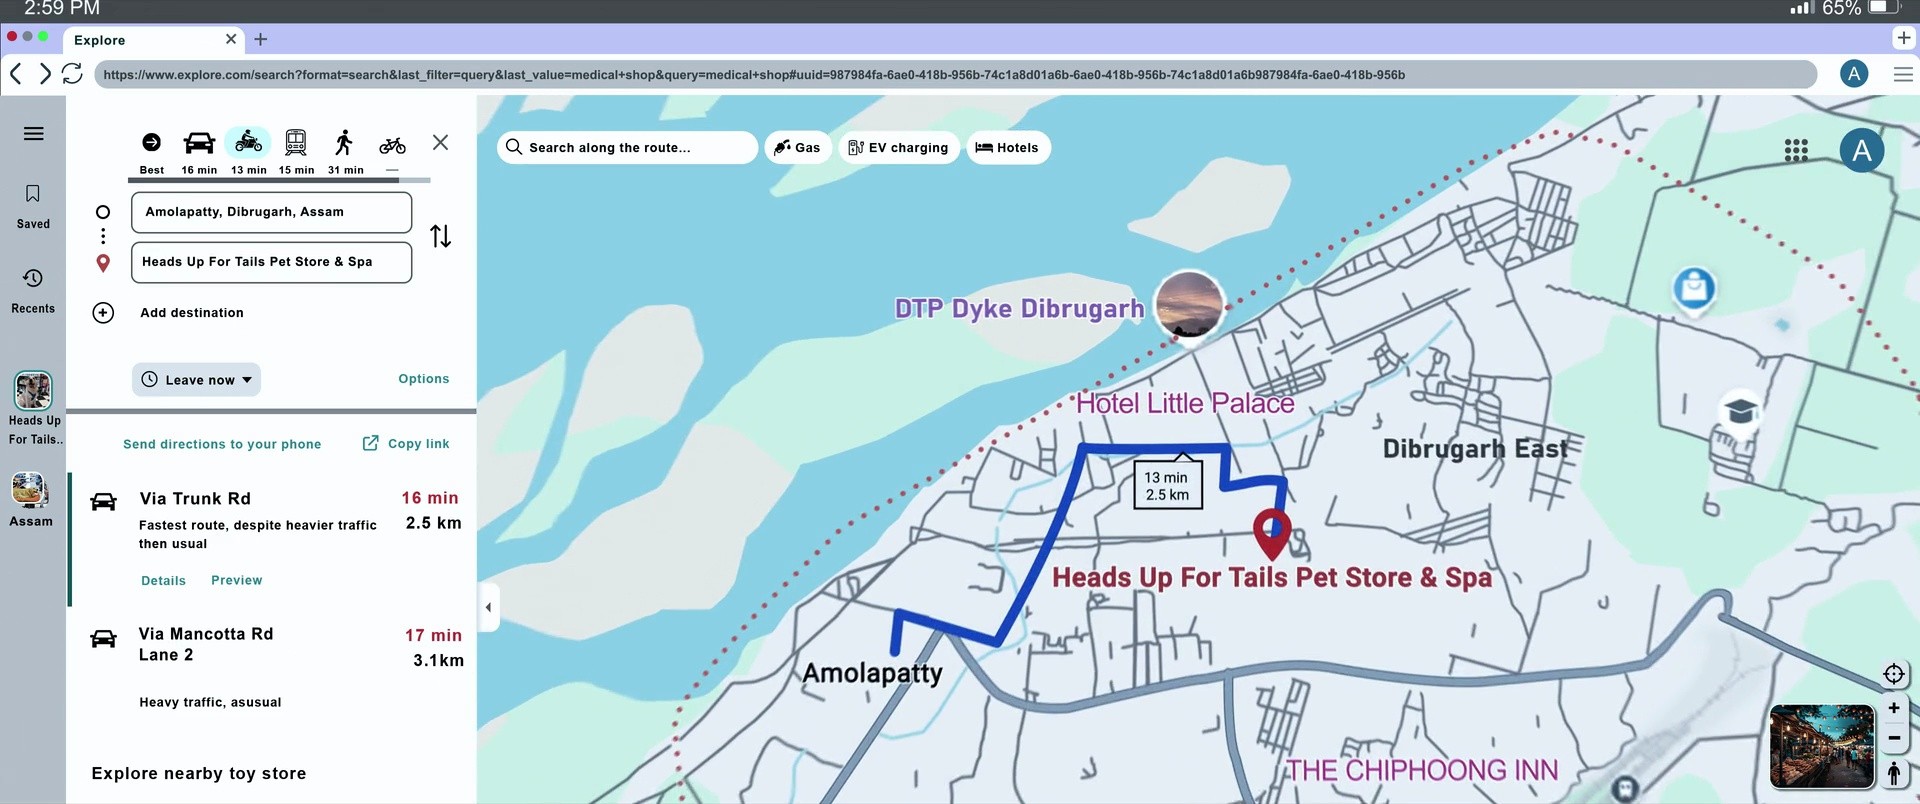
Task: Swap start and destination locations
Action: coord(440,236)
